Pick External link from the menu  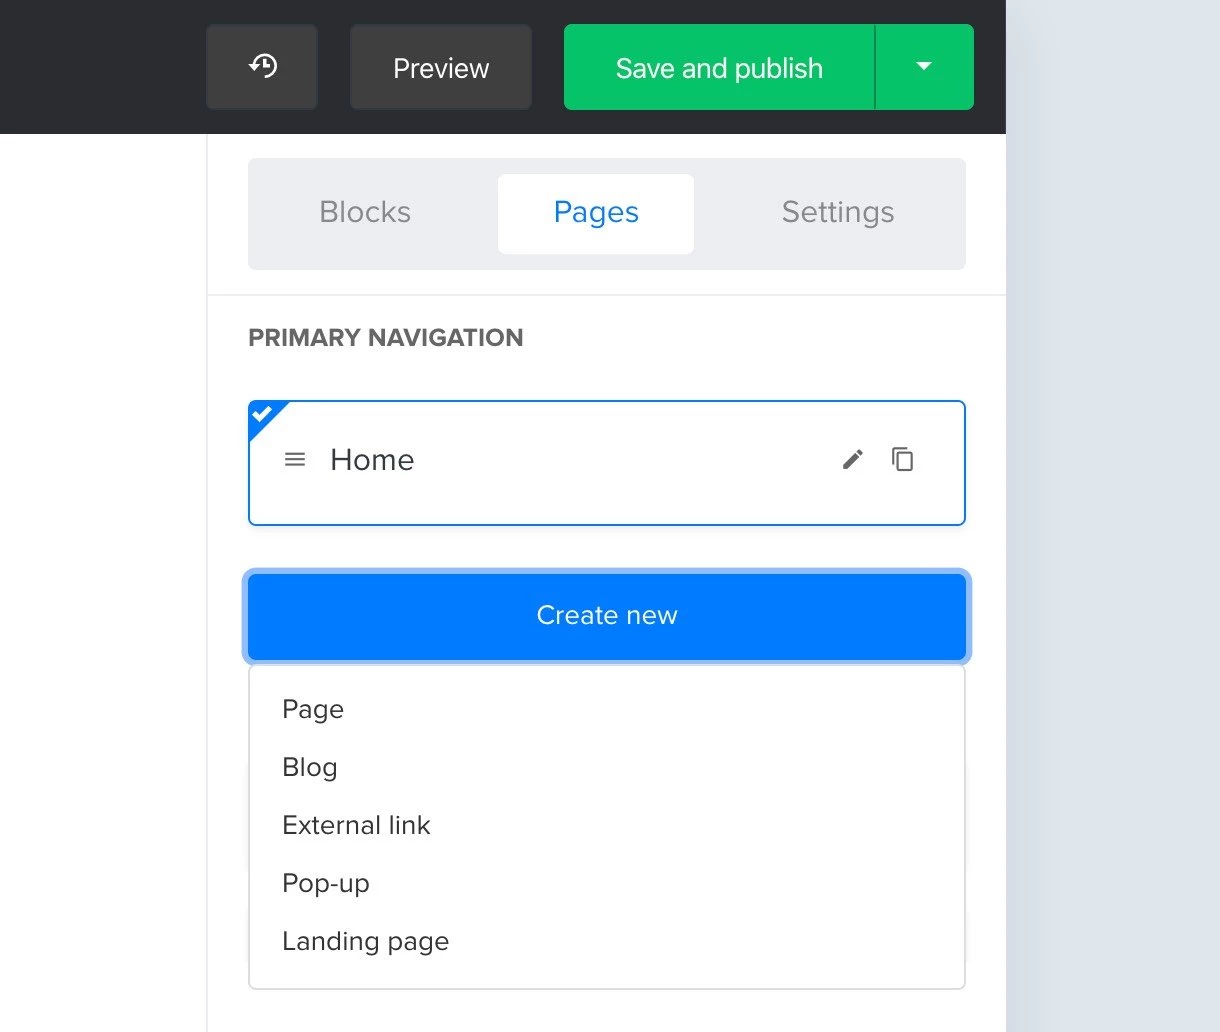(x=356, y=826)
